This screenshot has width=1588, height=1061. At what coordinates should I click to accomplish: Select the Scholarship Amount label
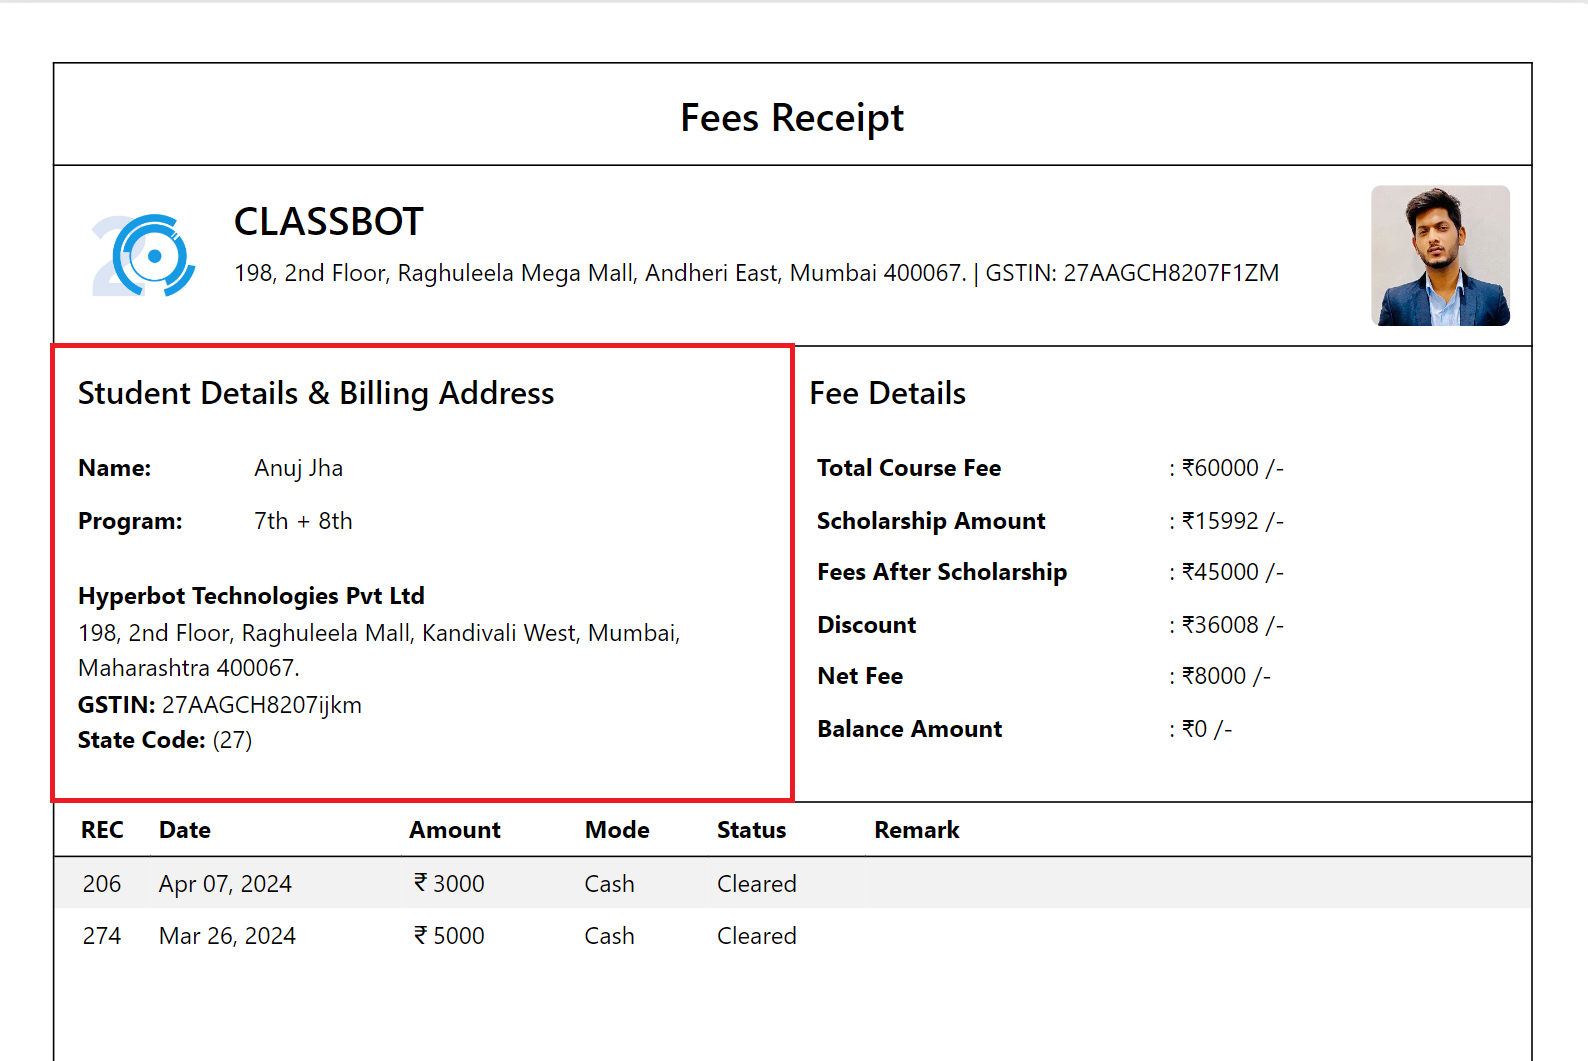coord(931,521)
